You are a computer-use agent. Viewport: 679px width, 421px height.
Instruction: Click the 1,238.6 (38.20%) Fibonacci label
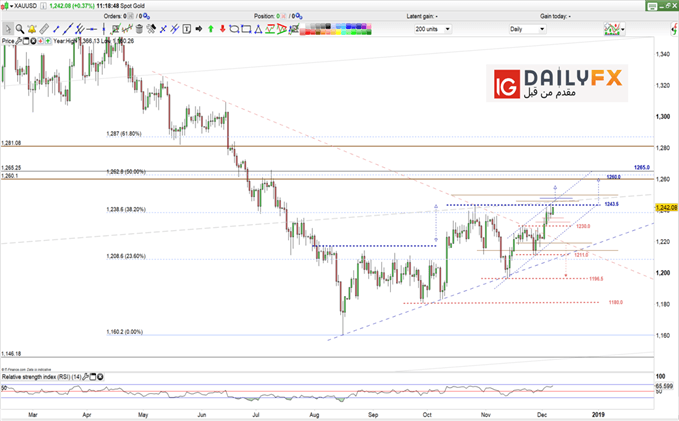(x=126, y=209)
